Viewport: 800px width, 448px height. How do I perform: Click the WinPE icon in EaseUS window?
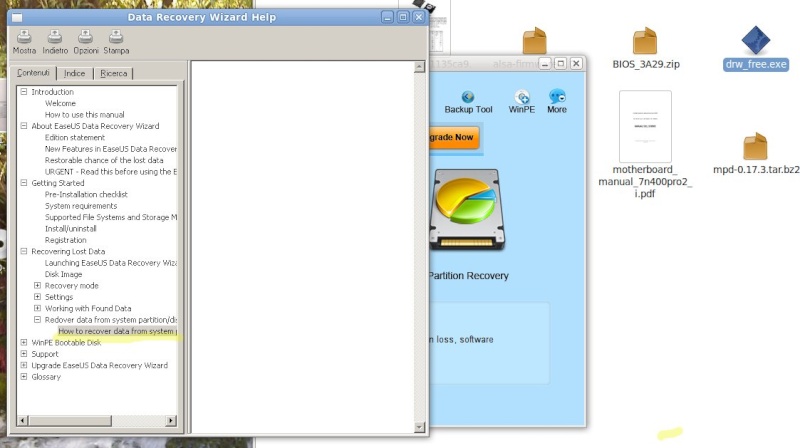(521, 102)
